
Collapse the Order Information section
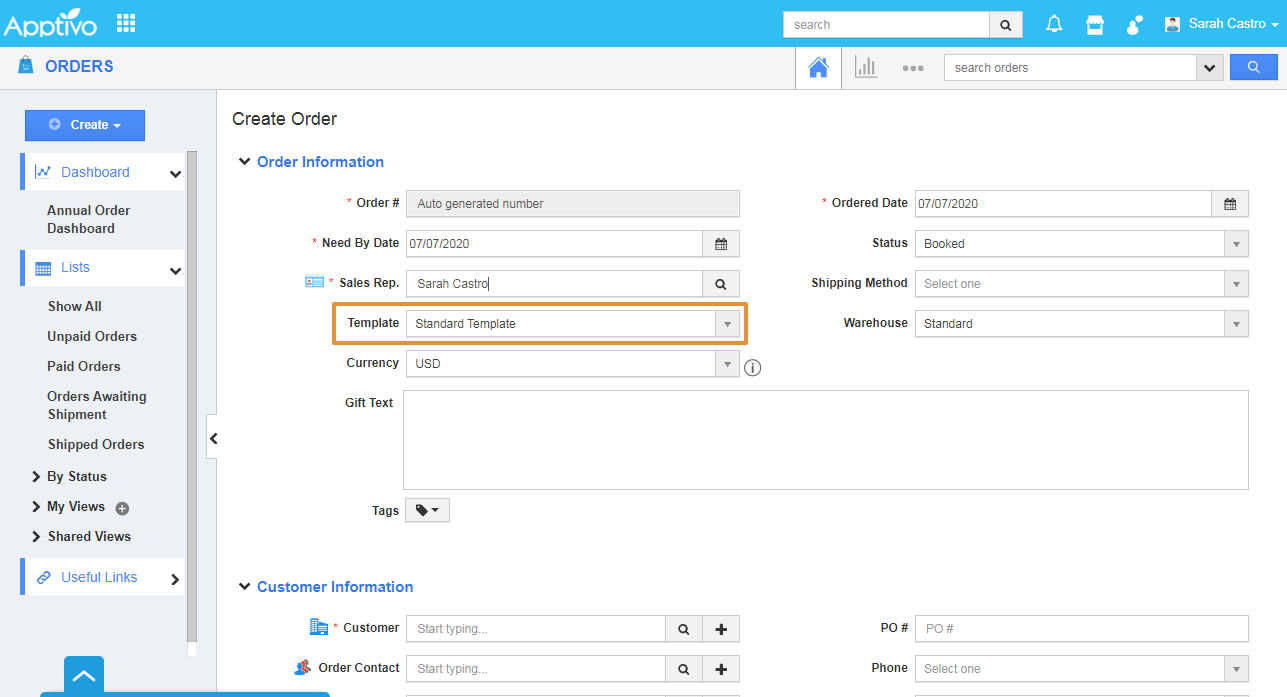pos(244,162)
